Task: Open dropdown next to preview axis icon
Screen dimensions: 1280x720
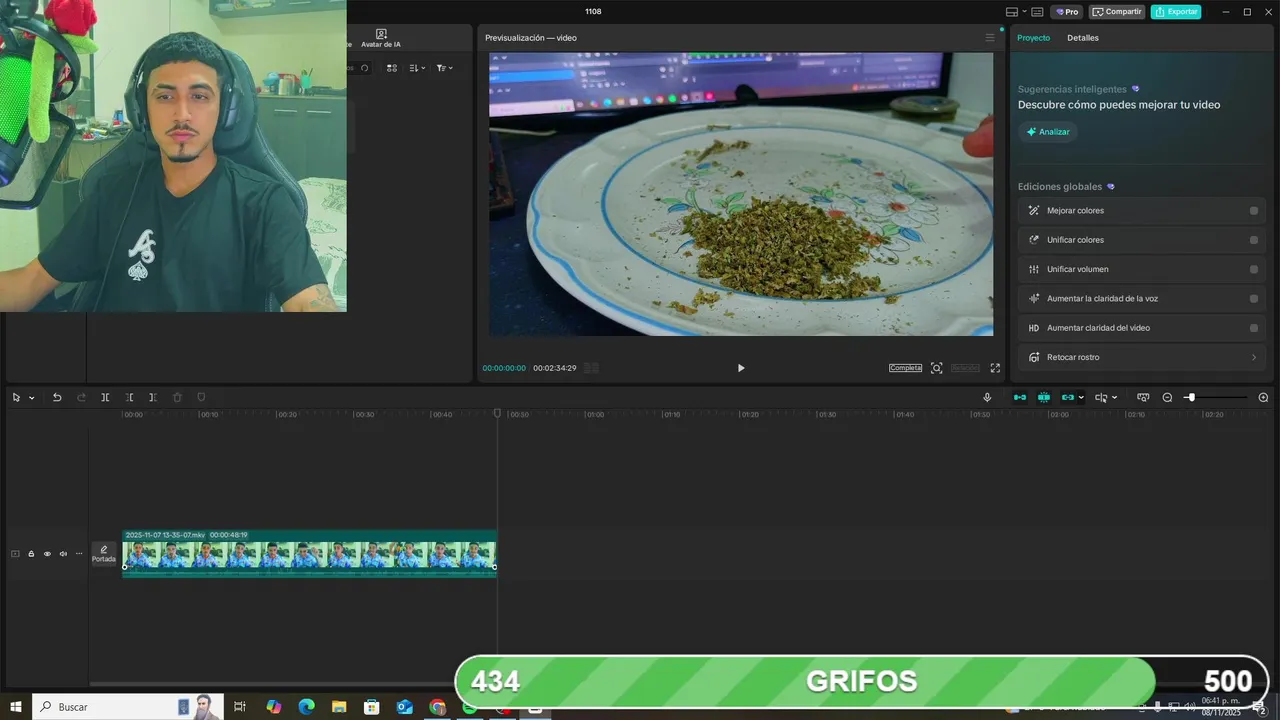Action: (x=1114, y=398)
